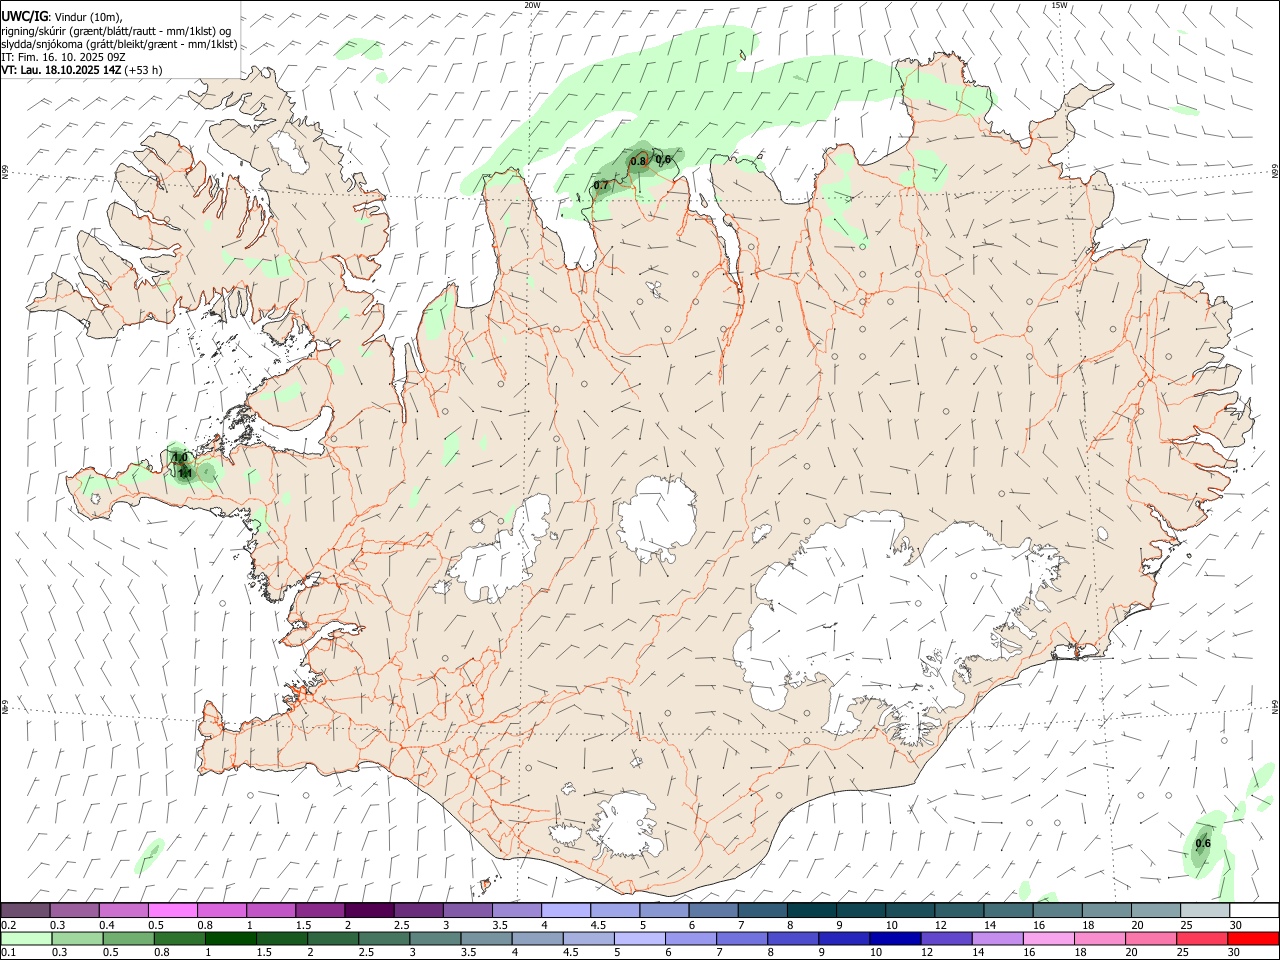Select the valid time line 'VT: Lau. 18.10.2025 14Z (+53 h)'
The height and width of the screenshot is (960, 1280).
click(x=82, y=70)
